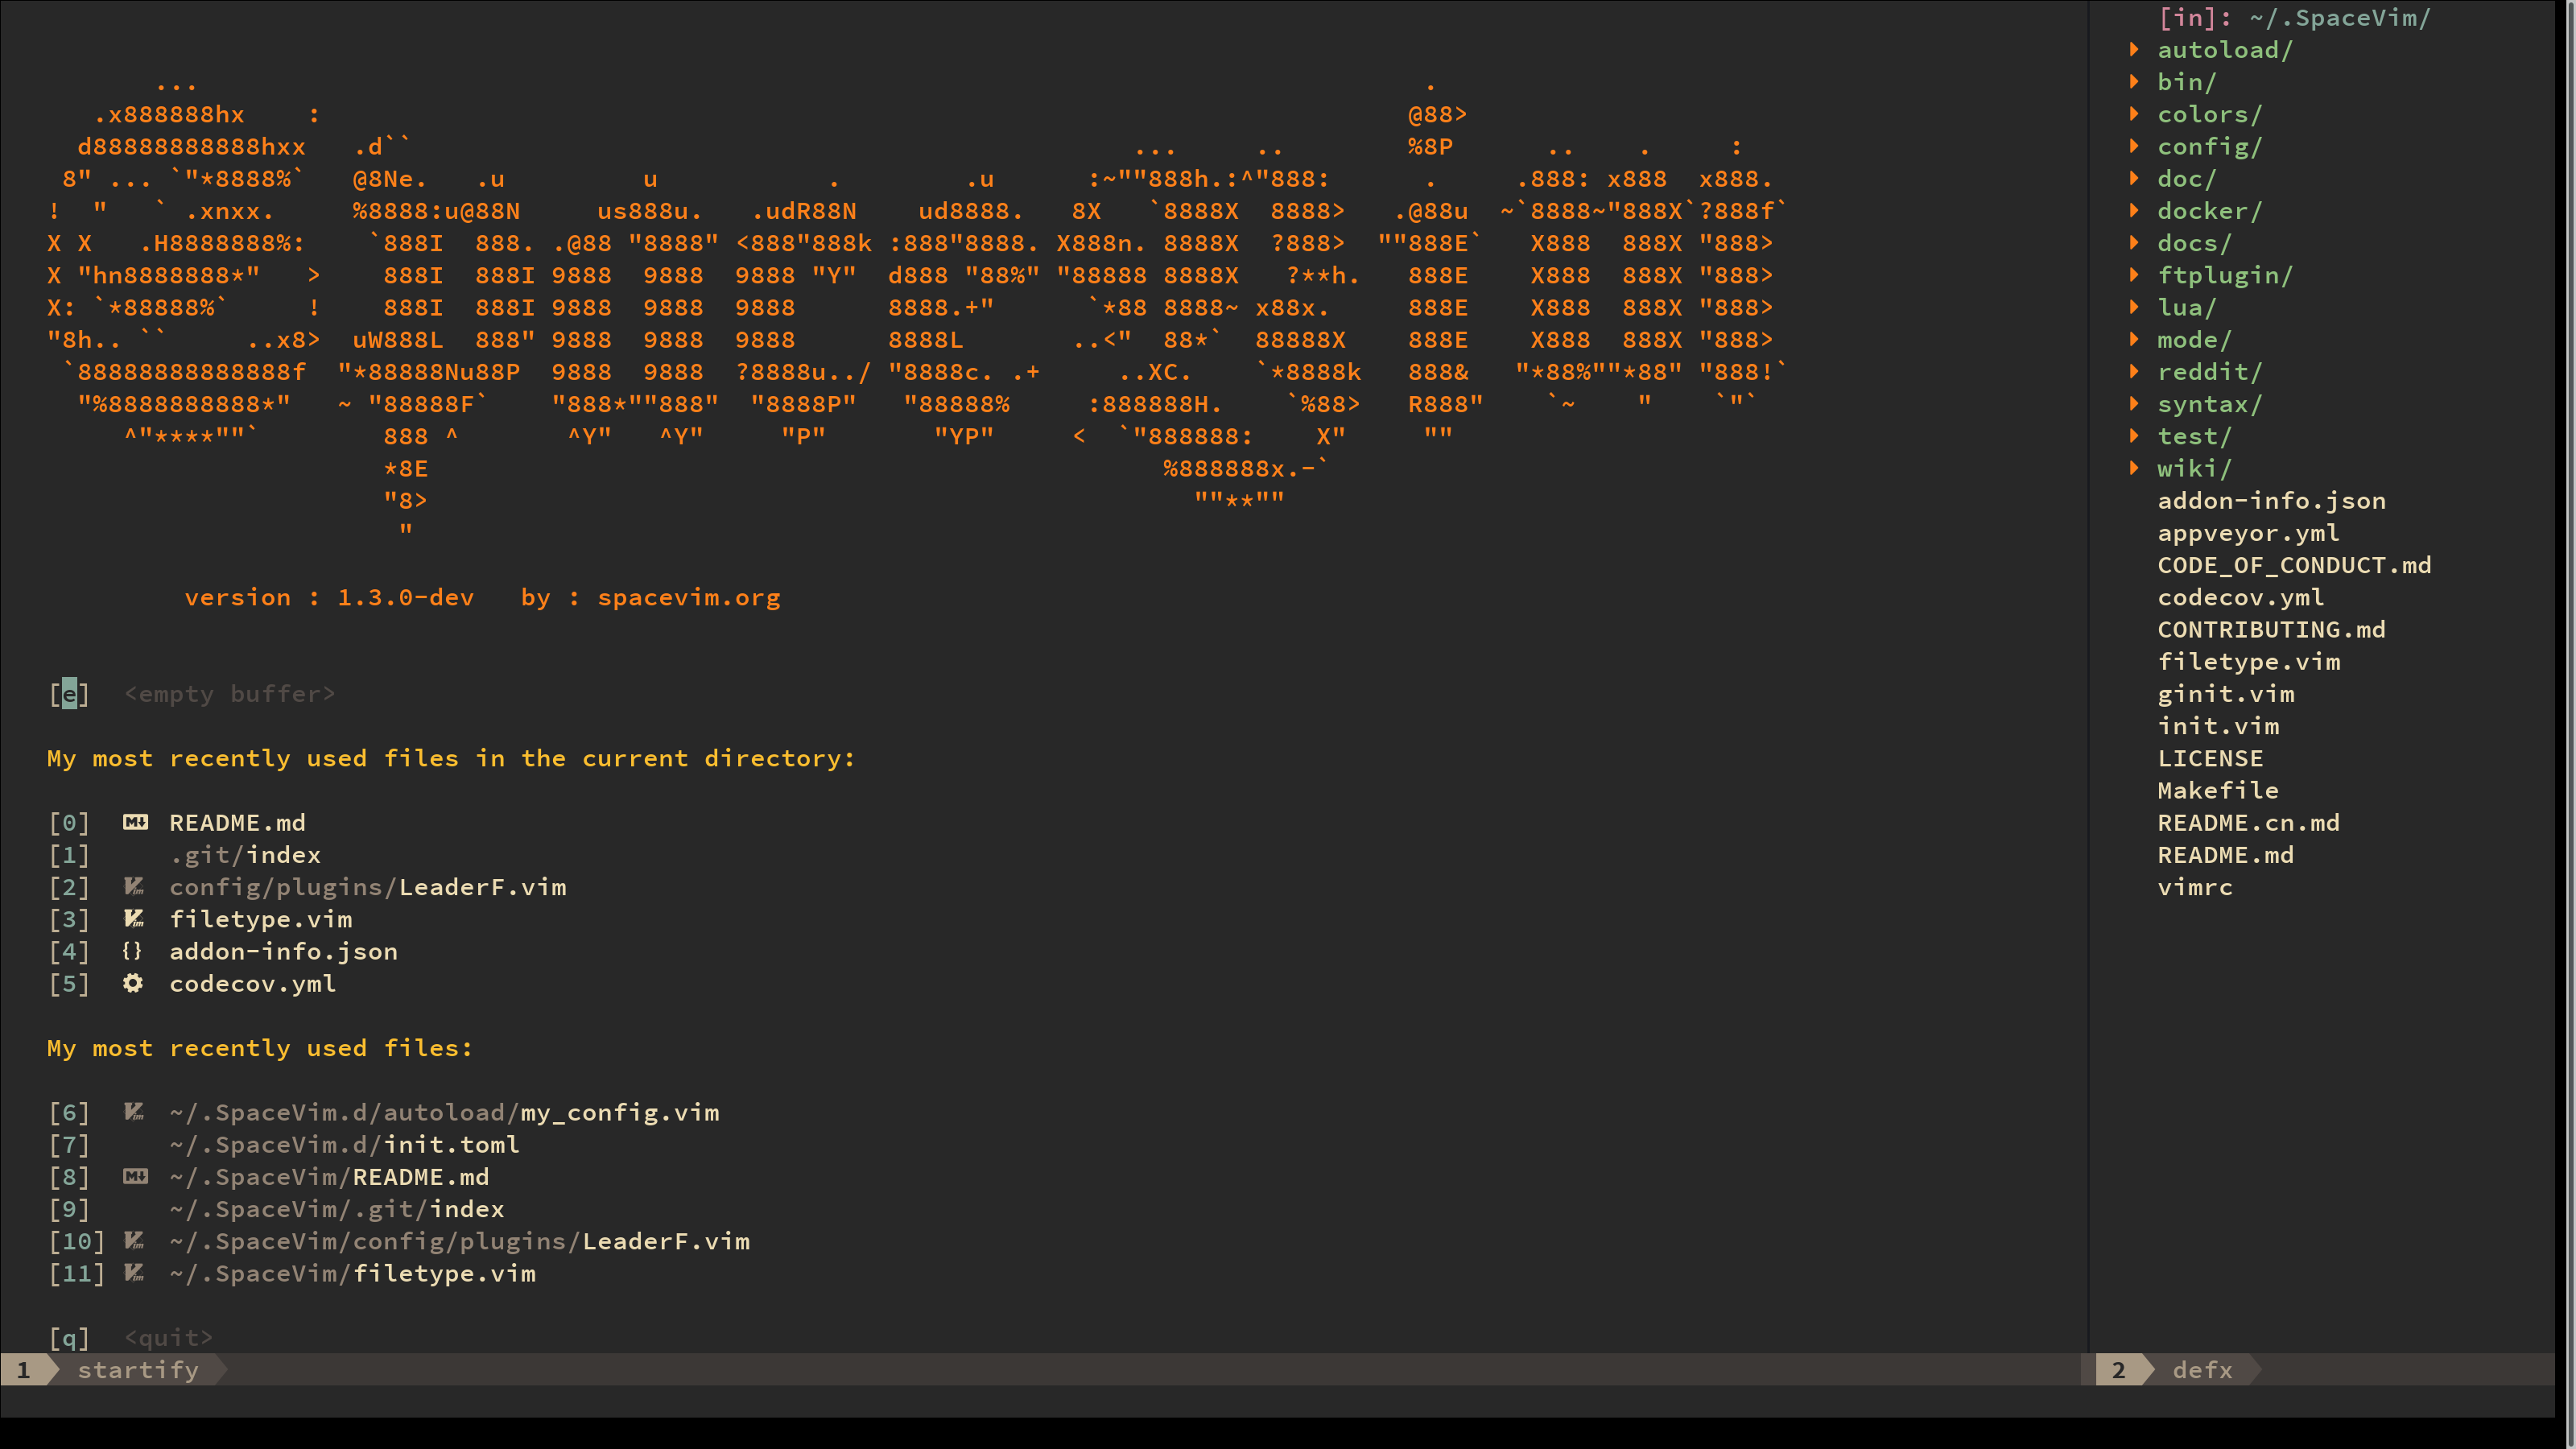The height and width of the screenshot is (1449, 2576).
Task: Click the vim icon beside filetype.vim entry [3]
Action: (x=134, y=918)
